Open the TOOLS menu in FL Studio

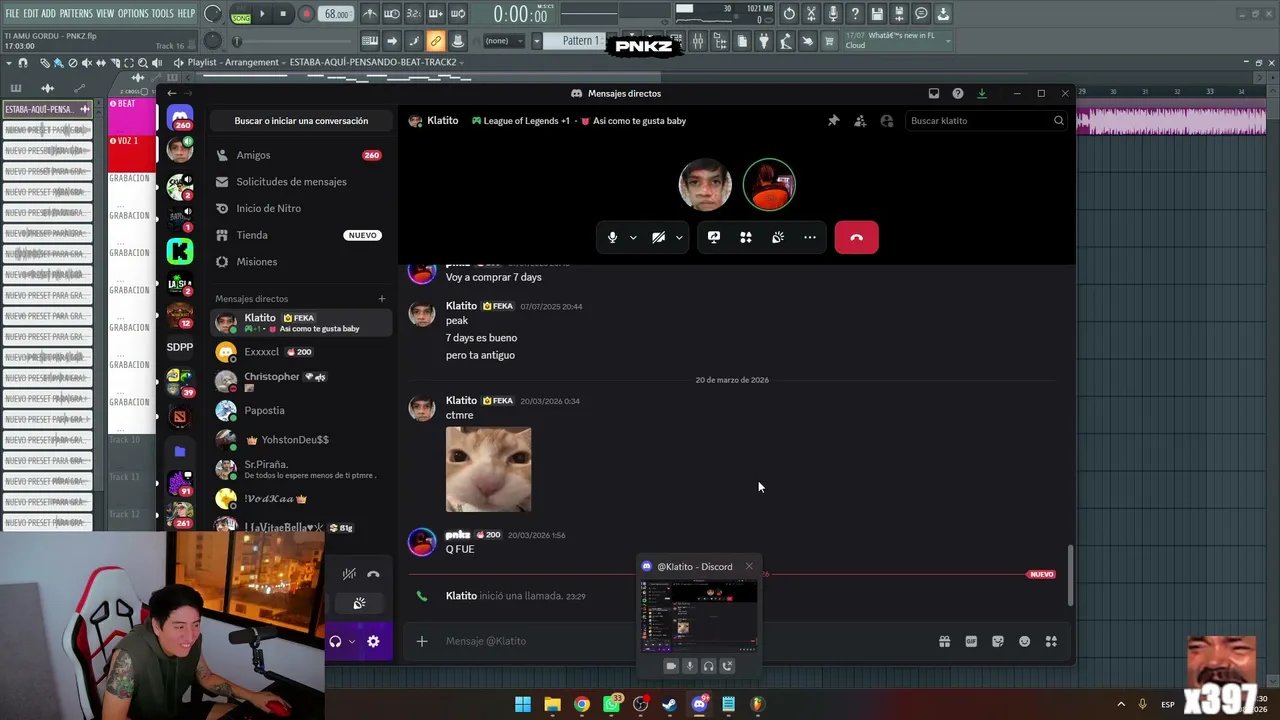tap(162, 13)
